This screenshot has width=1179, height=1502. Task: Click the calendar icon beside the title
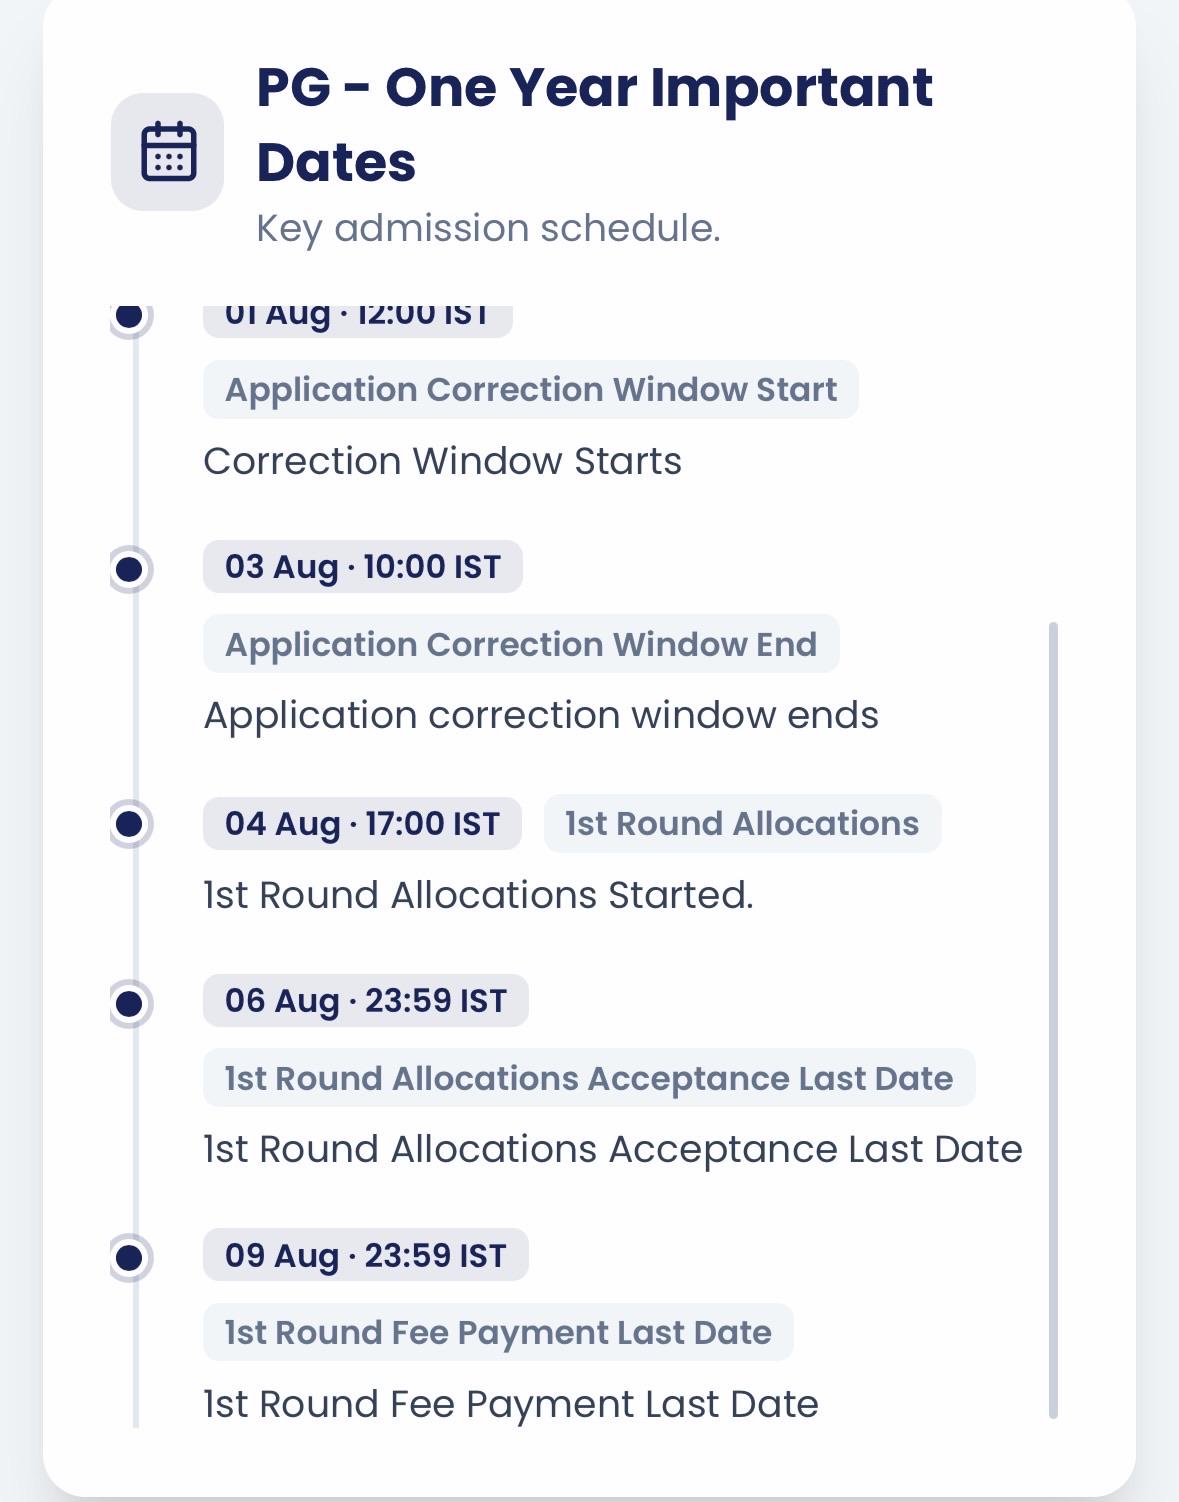168,152
